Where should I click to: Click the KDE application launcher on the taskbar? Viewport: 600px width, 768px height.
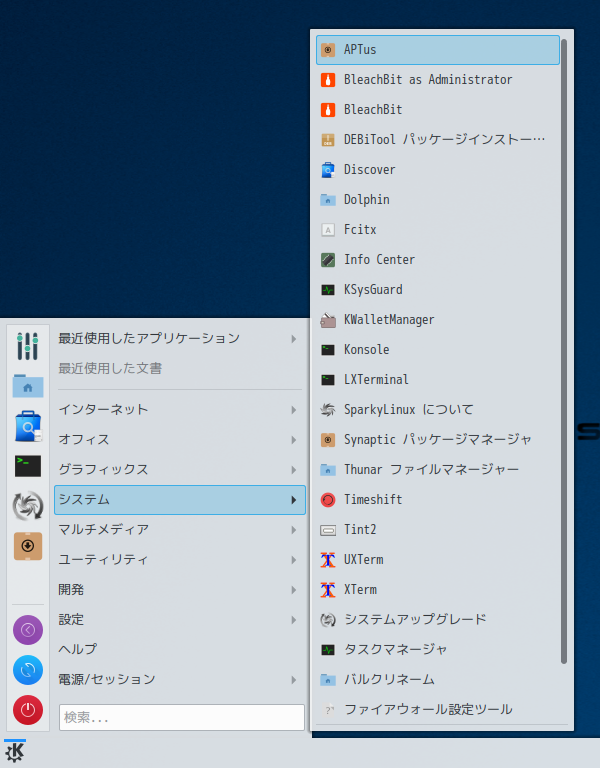coord(15,753)
